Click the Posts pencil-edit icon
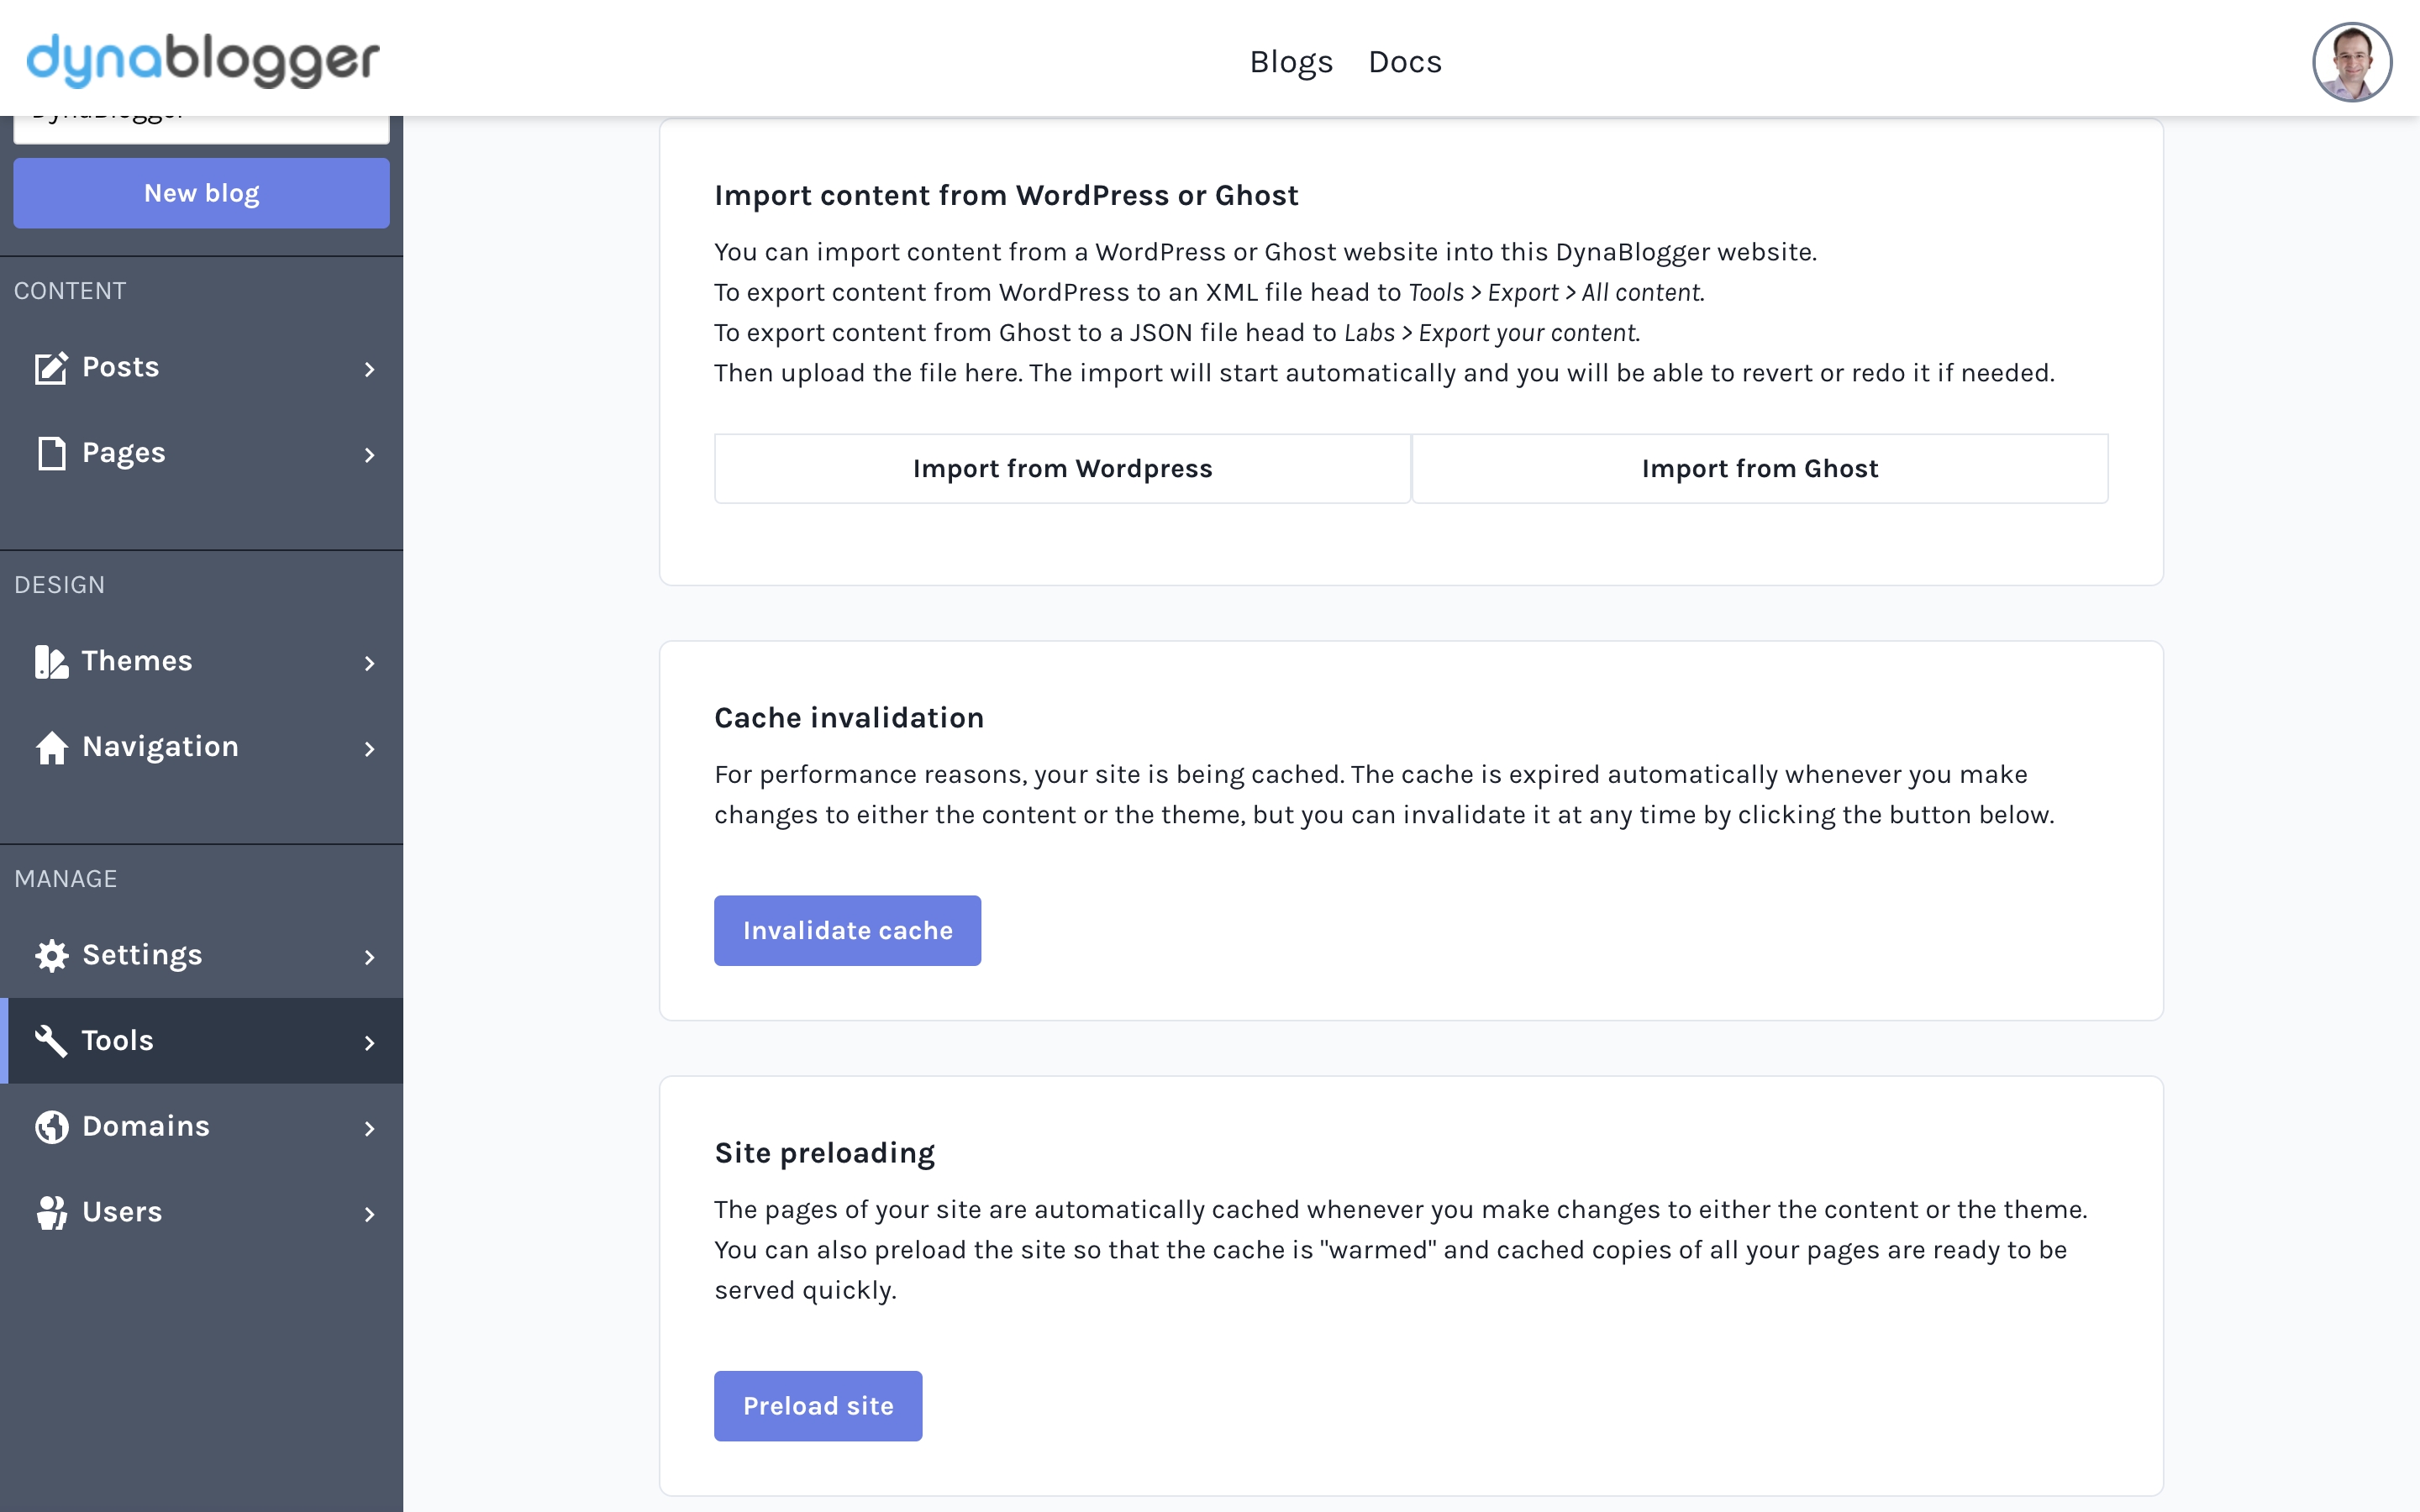 click(x=51, y=368)
